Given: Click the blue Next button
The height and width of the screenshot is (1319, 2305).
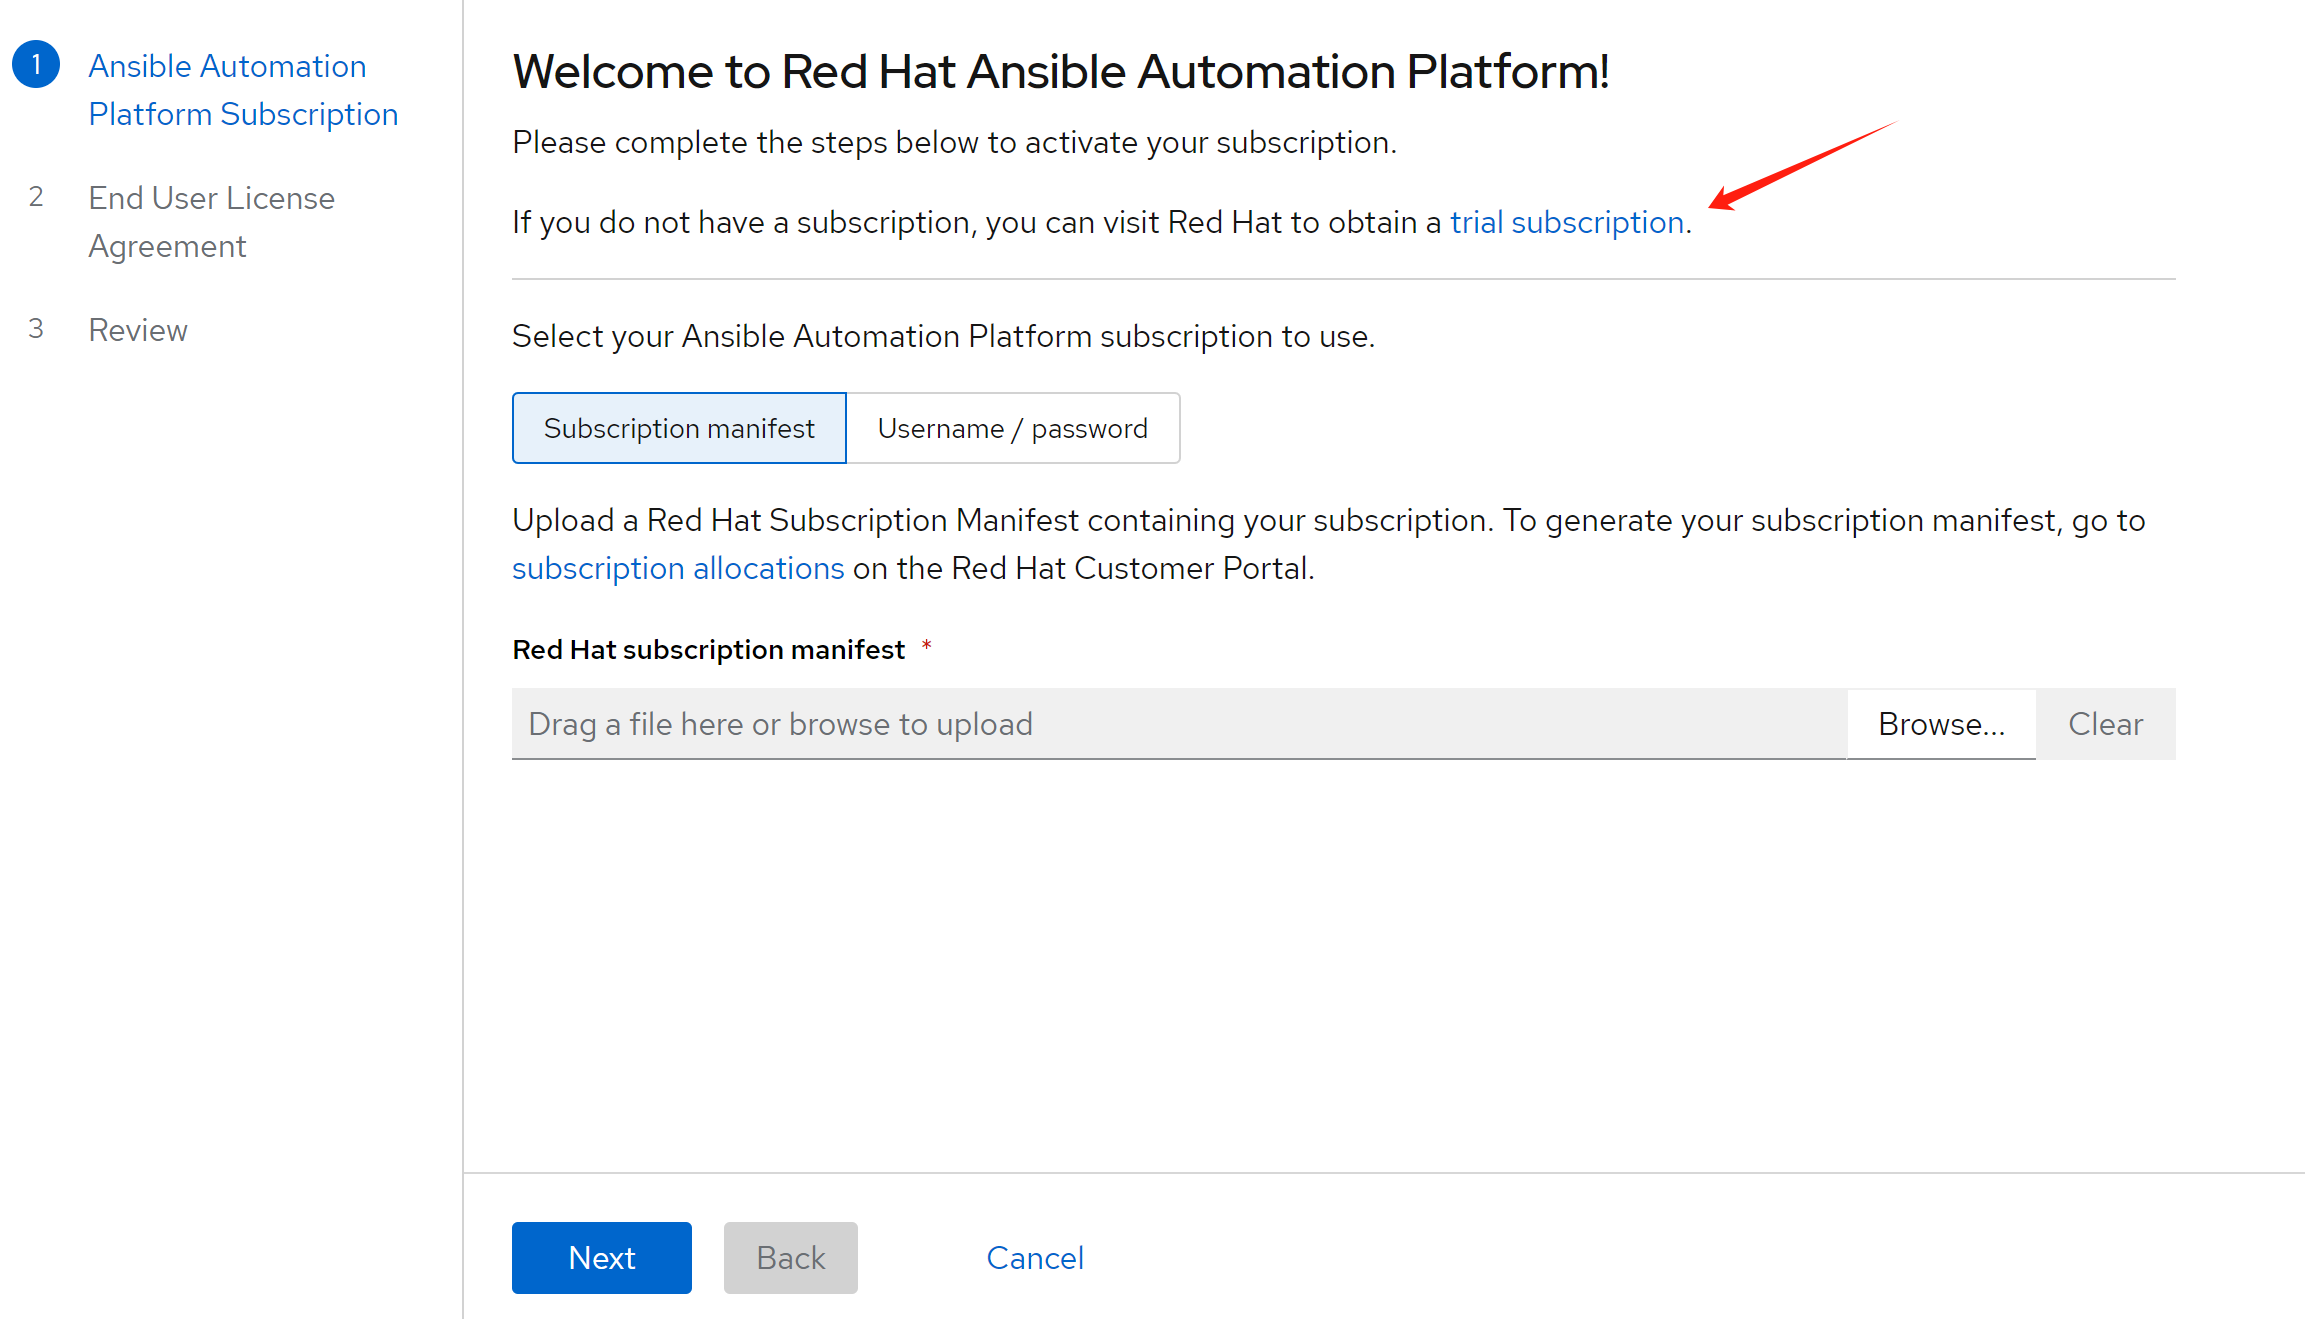Looking at the screenshot, I should click(x=601, y=1258).
